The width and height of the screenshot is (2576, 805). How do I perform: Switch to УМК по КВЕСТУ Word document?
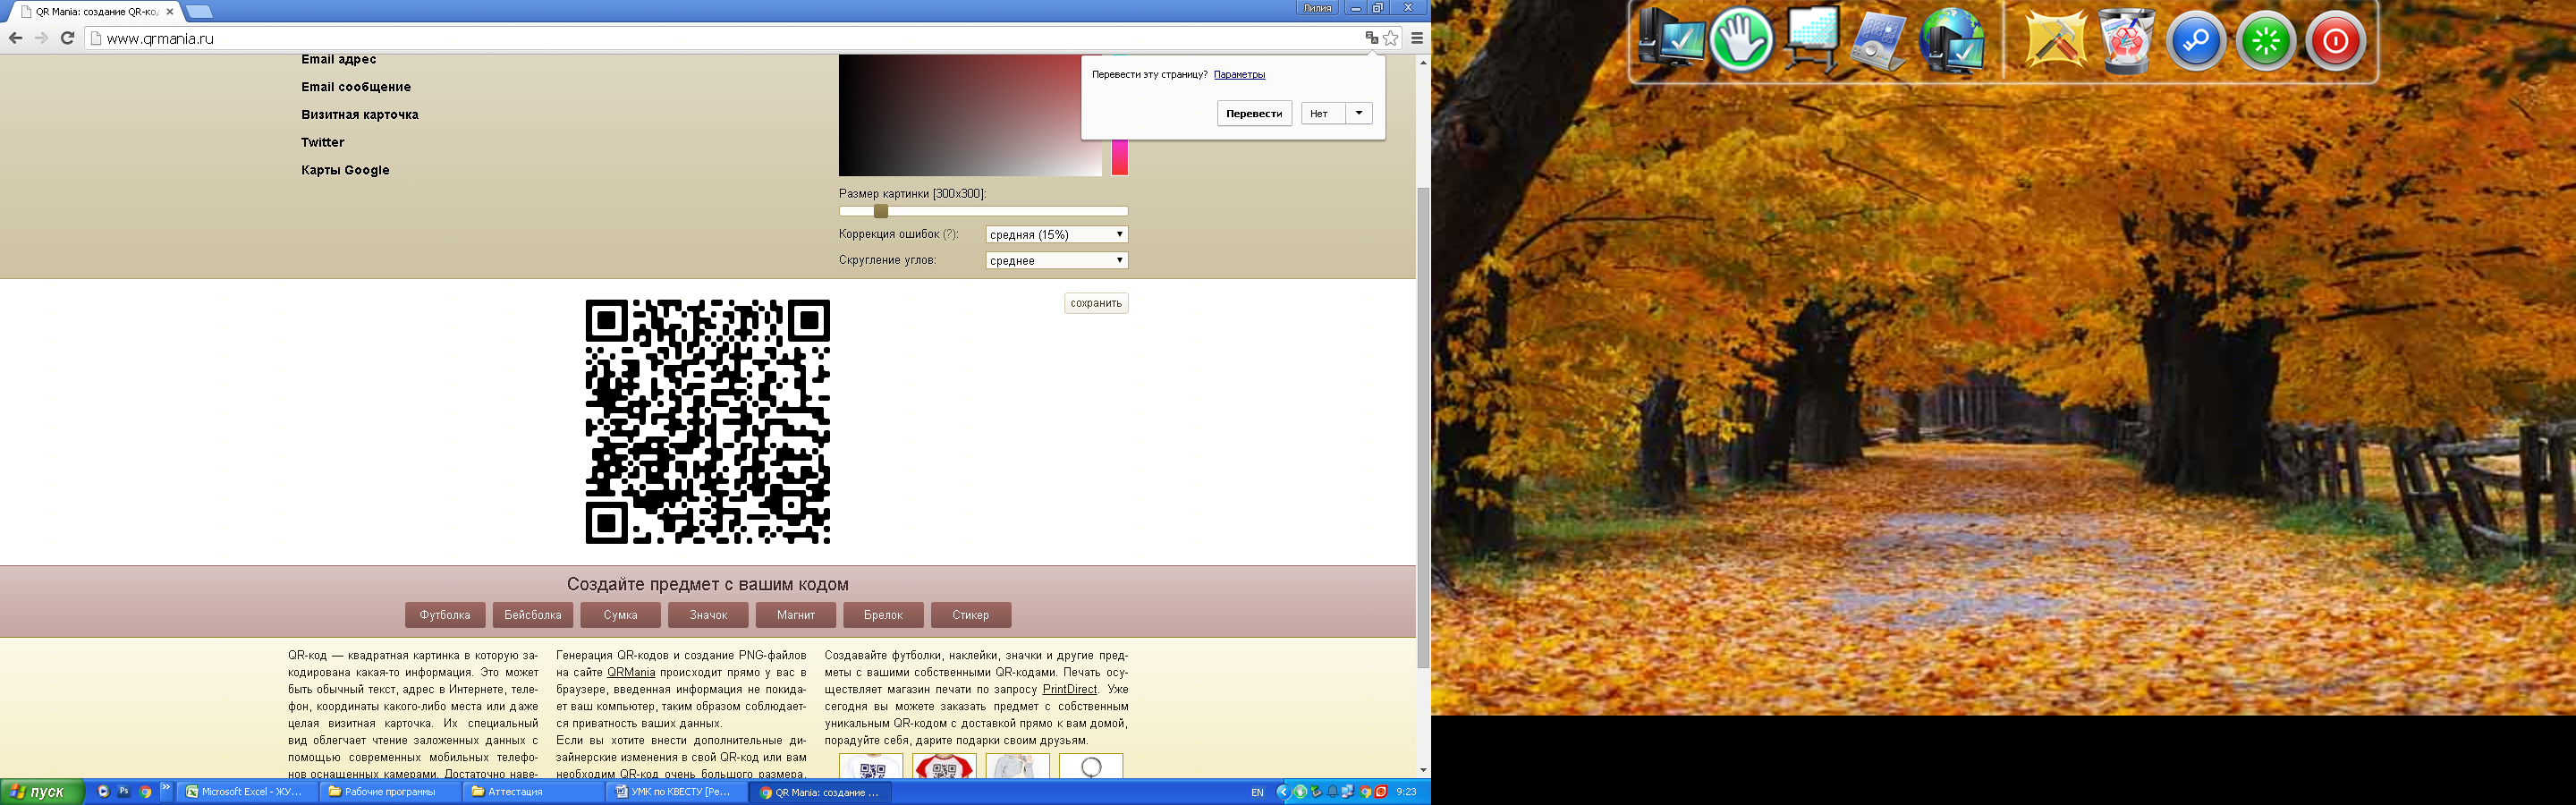tap(676, 792)
